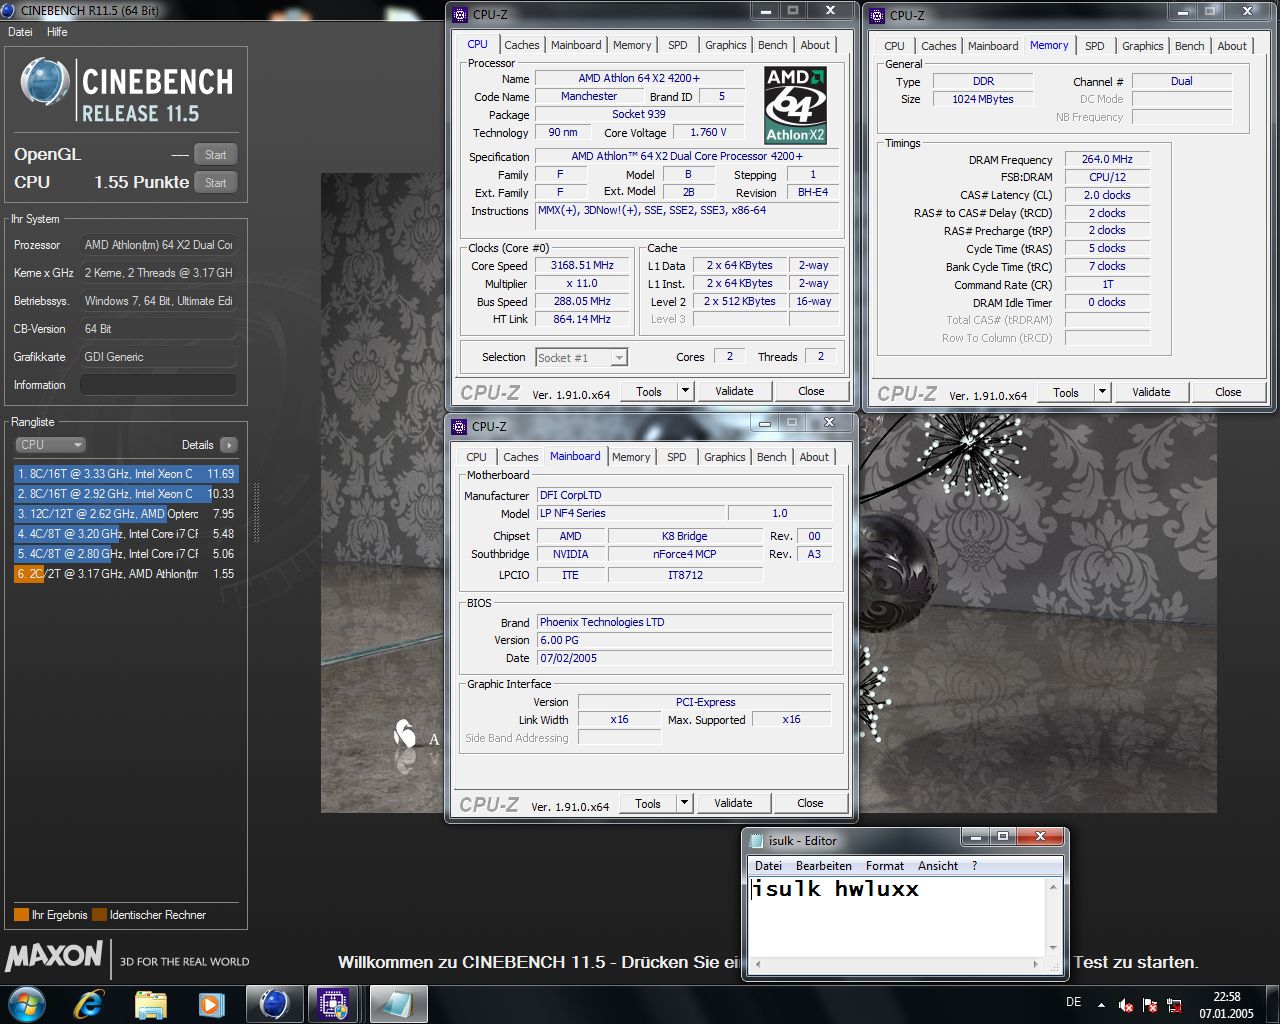Open Graphics tab in Memory CPU-Z window
1280x1024 pixels.
(1143, 46)
